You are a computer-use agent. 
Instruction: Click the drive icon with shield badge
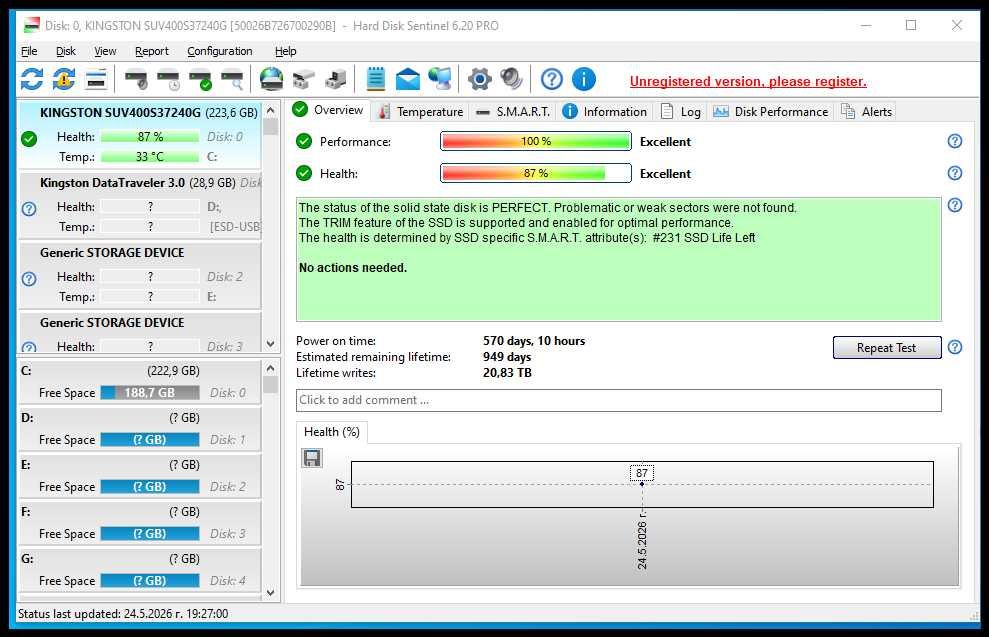click(136, 80)
